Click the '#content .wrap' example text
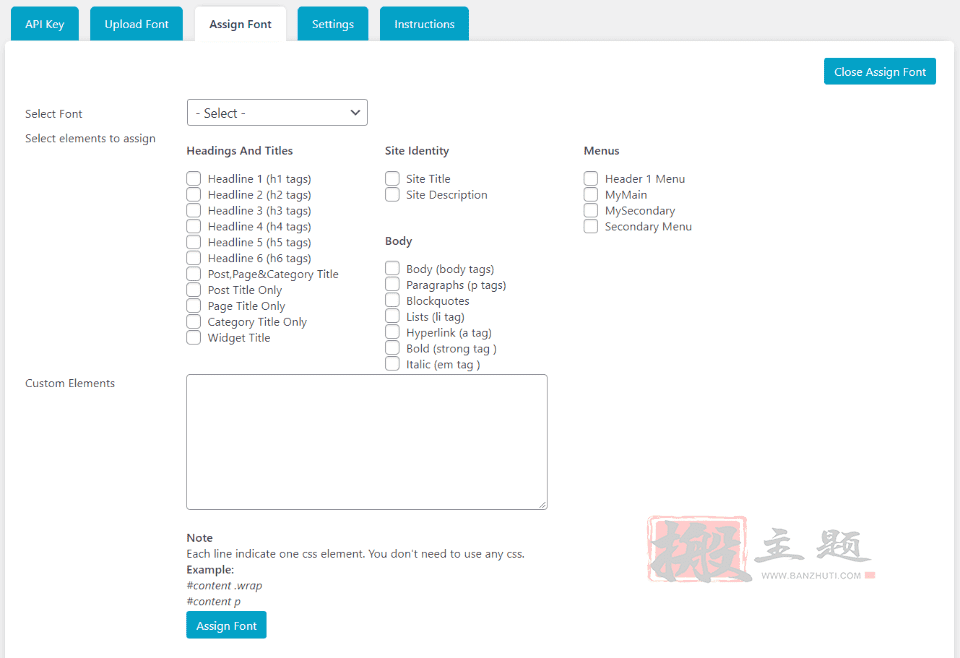Viewport: 960px width, 658px height. [x=224, y=586]
